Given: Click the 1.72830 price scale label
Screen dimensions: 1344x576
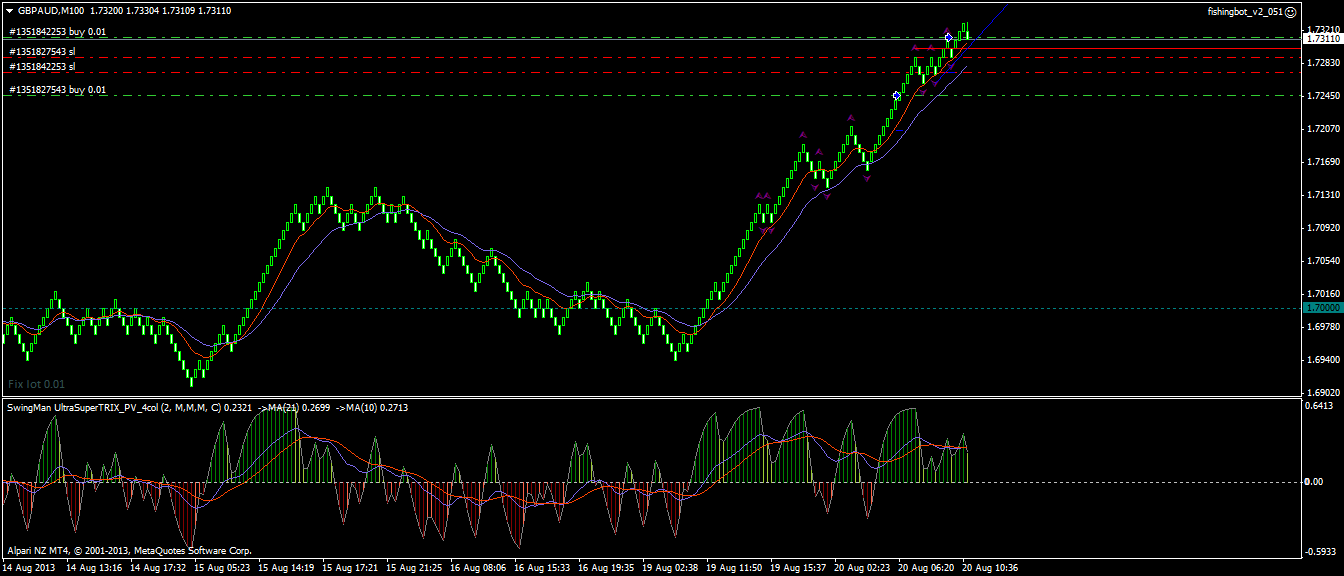Looking at the screenshot, I should click(1323, 62).
